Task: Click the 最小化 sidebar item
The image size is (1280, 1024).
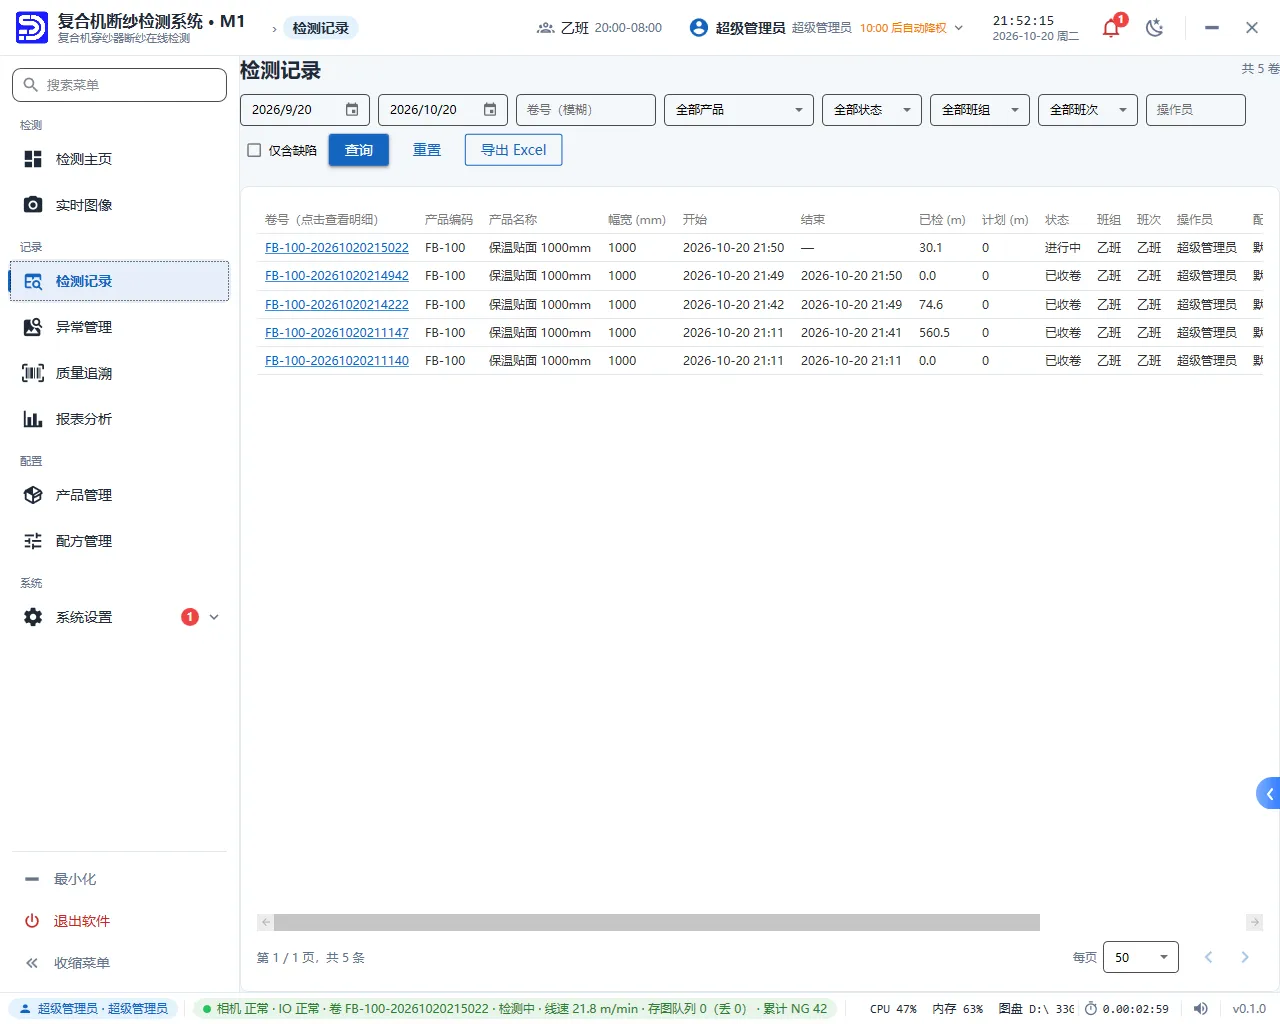Action: (119, 879)
